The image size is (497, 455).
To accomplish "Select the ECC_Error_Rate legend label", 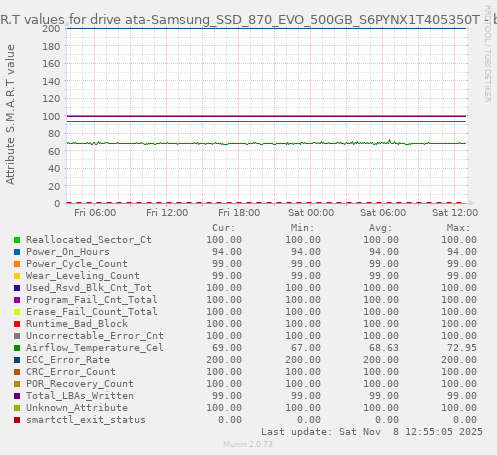I will click(x=68, y=360).
